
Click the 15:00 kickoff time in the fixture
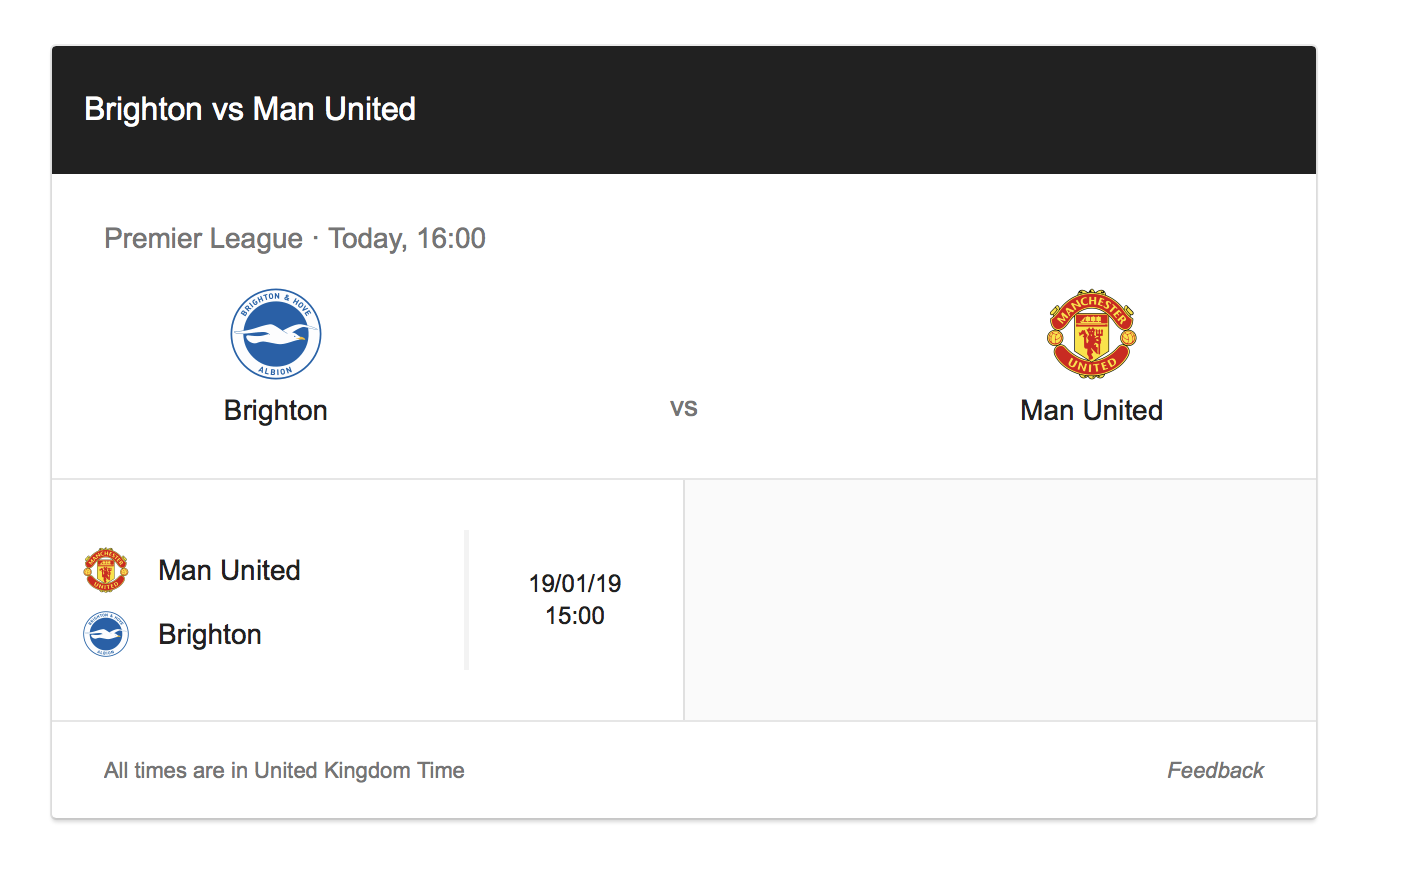coord(575,615)
